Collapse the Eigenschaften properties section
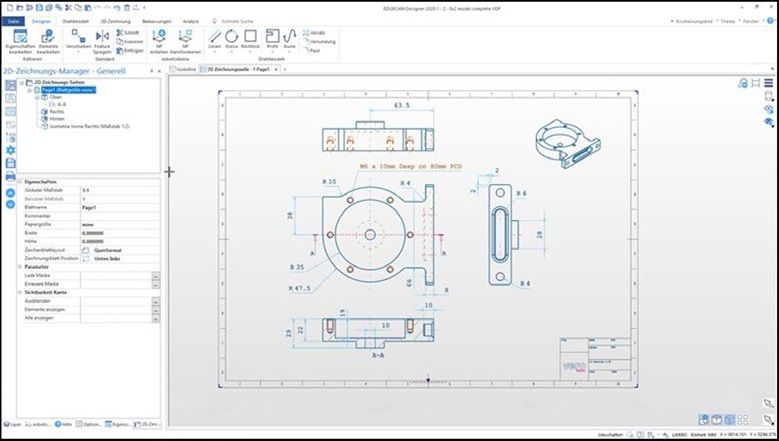 [x=20, y=182]
